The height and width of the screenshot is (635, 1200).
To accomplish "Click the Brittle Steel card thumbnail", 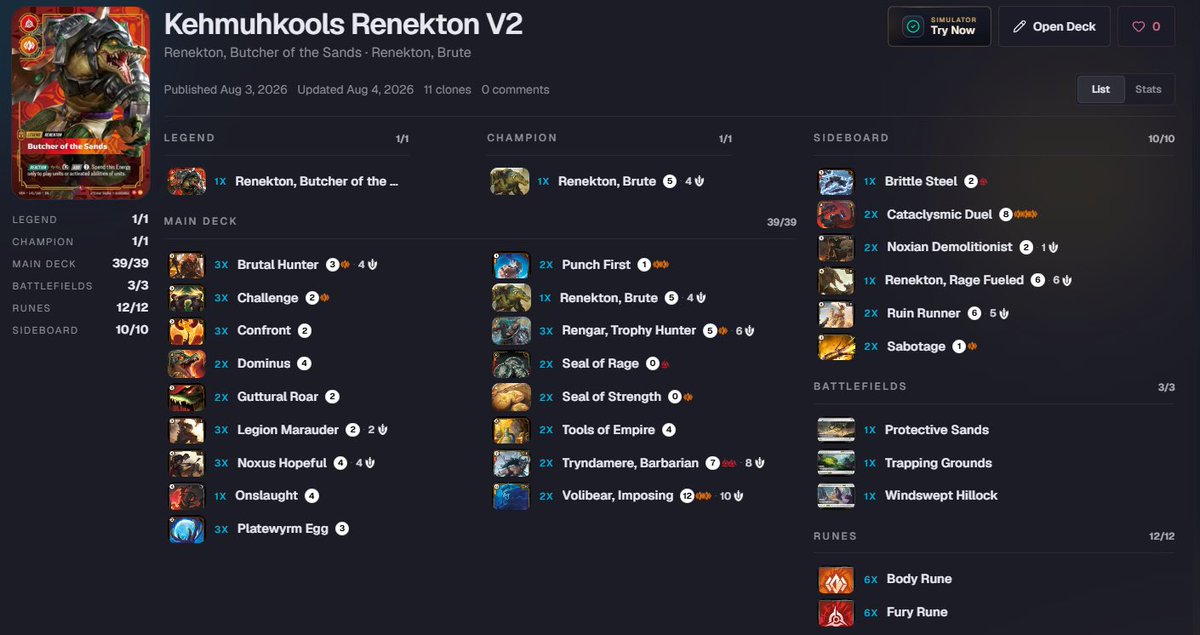I will tap(836, 182).
